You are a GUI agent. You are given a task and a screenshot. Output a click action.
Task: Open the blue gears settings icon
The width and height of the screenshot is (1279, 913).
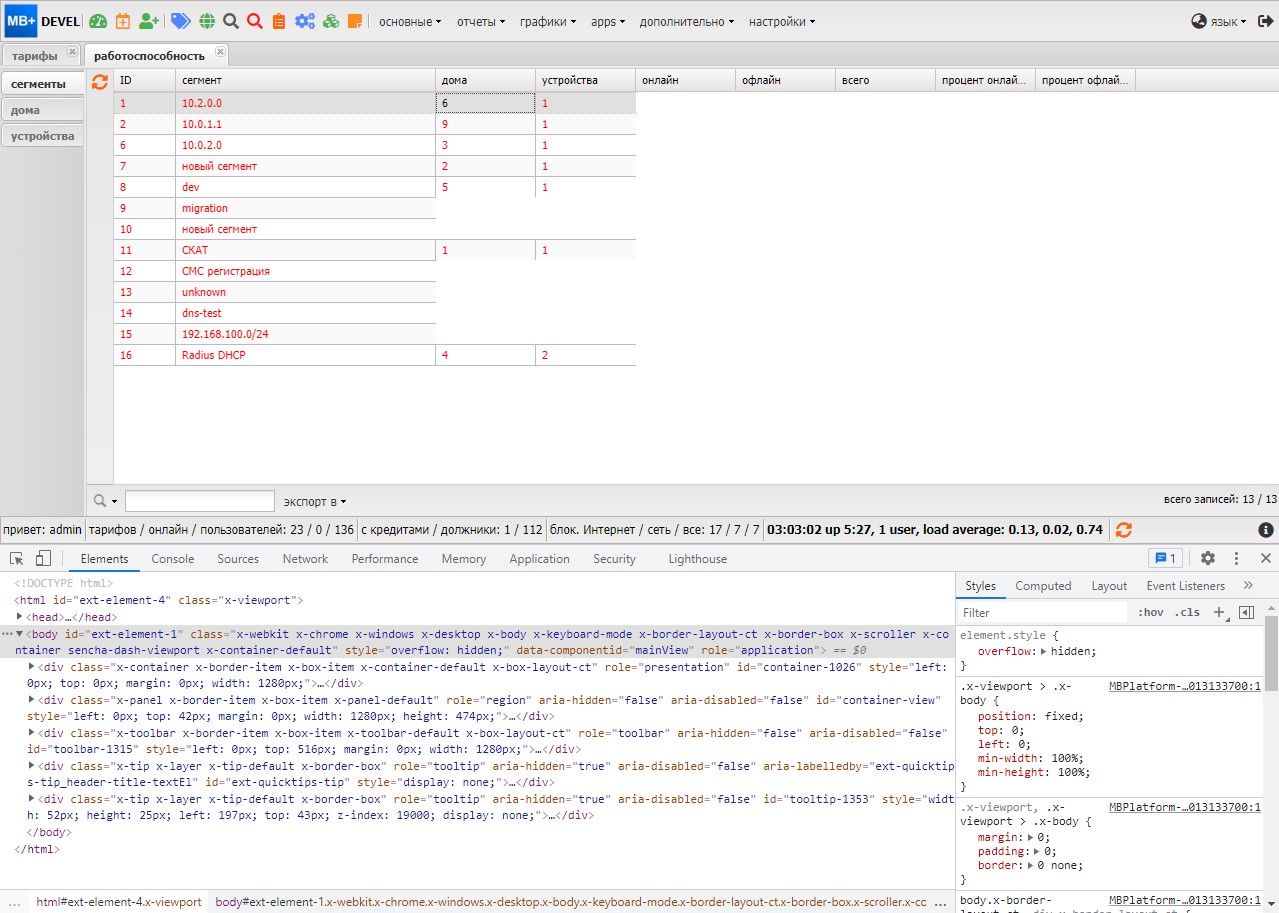(306, 20)
